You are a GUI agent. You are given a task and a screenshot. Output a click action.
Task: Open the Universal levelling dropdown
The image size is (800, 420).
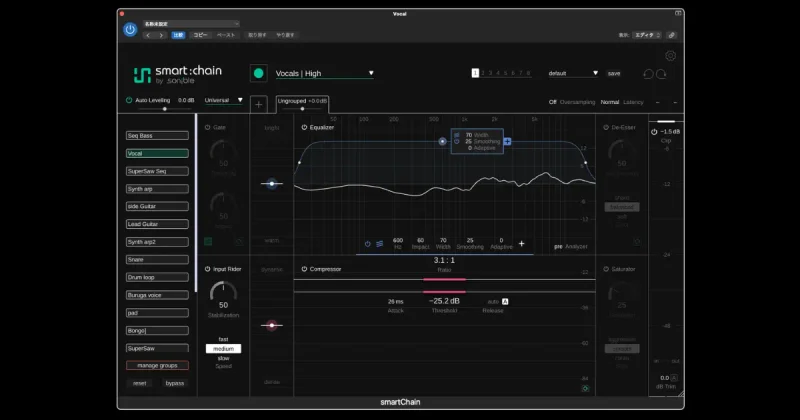coord(223,100)
